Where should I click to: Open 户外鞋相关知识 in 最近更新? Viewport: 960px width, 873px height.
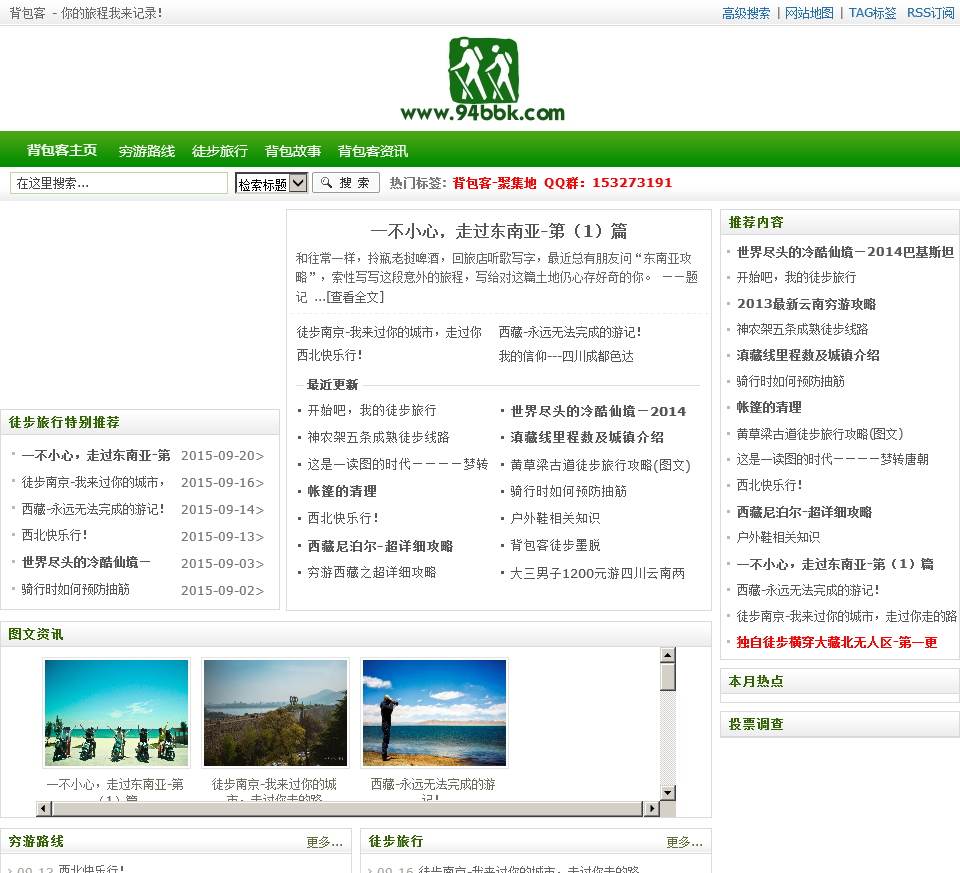pos(555,518)
